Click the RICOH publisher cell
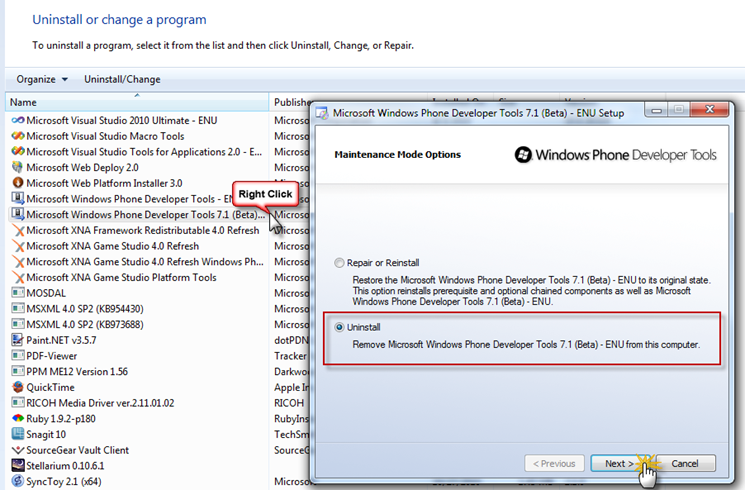 coord(289,403)
